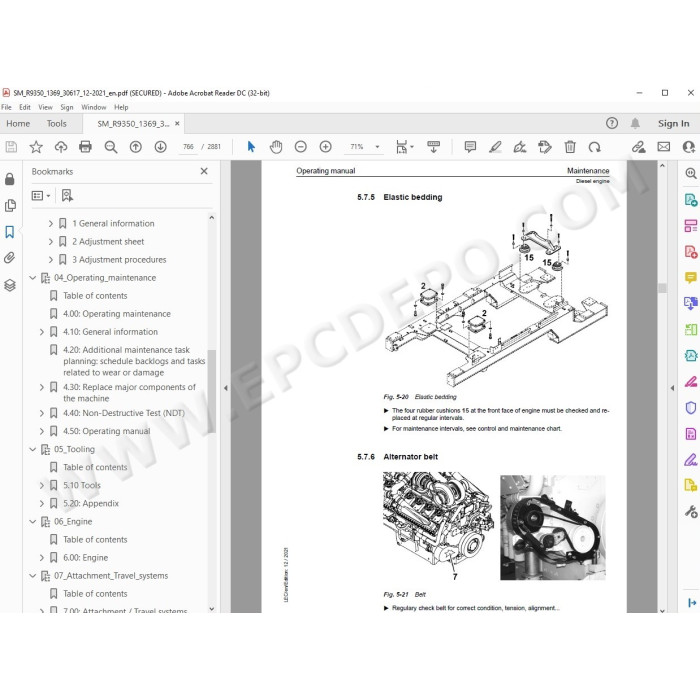
Task: Add the document to starred files
Action: pyautogui.click(x=36, y=146)
